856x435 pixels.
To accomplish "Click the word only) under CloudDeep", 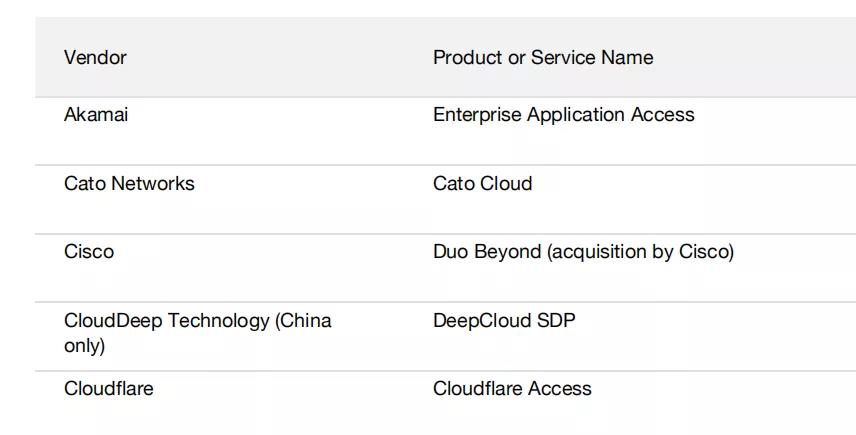I will (x=84, y=346).
